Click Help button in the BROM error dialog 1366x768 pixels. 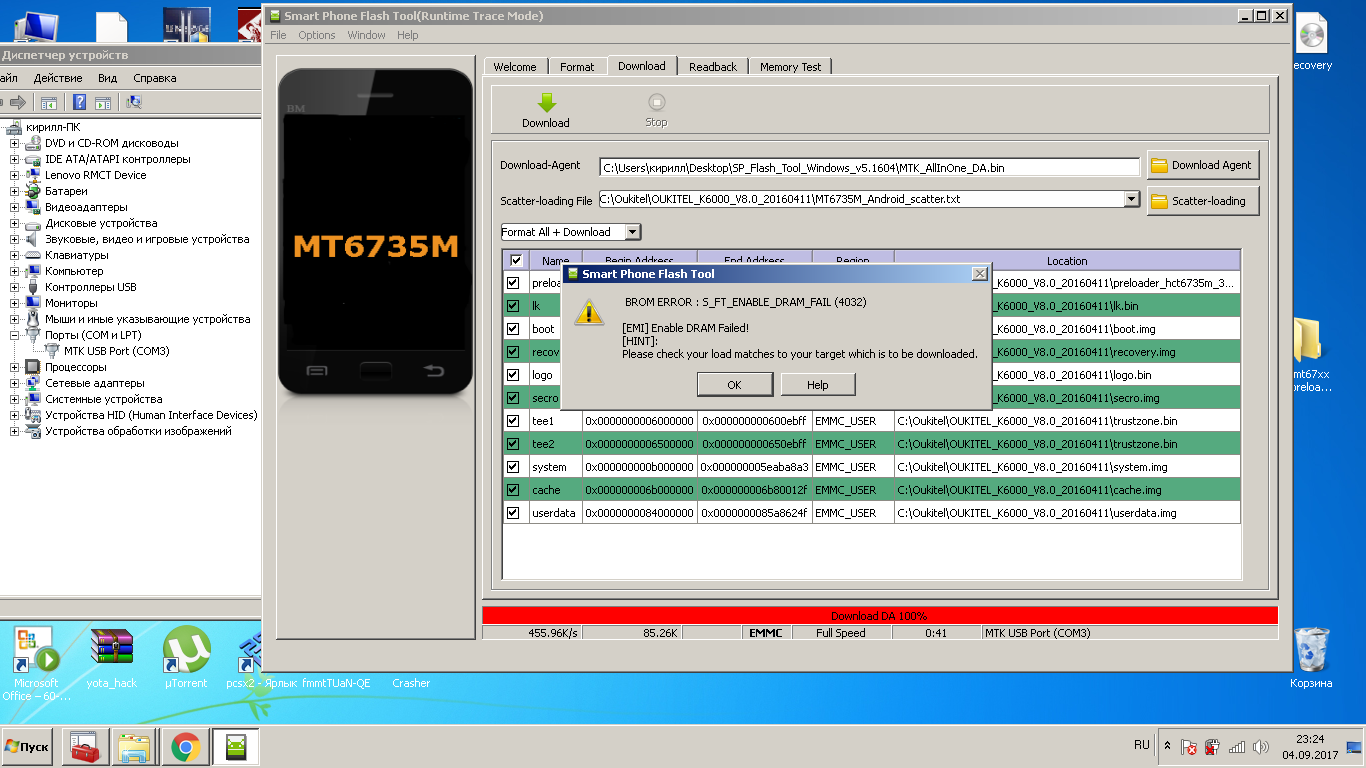point(817,385)
